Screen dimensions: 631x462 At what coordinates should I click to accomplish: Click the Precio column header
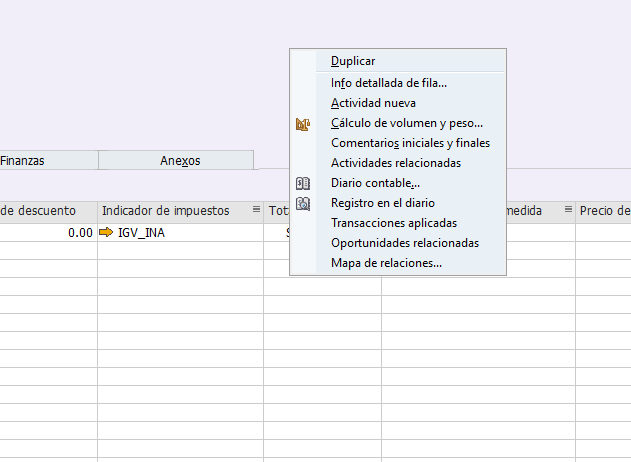click(x=603, y=210)
